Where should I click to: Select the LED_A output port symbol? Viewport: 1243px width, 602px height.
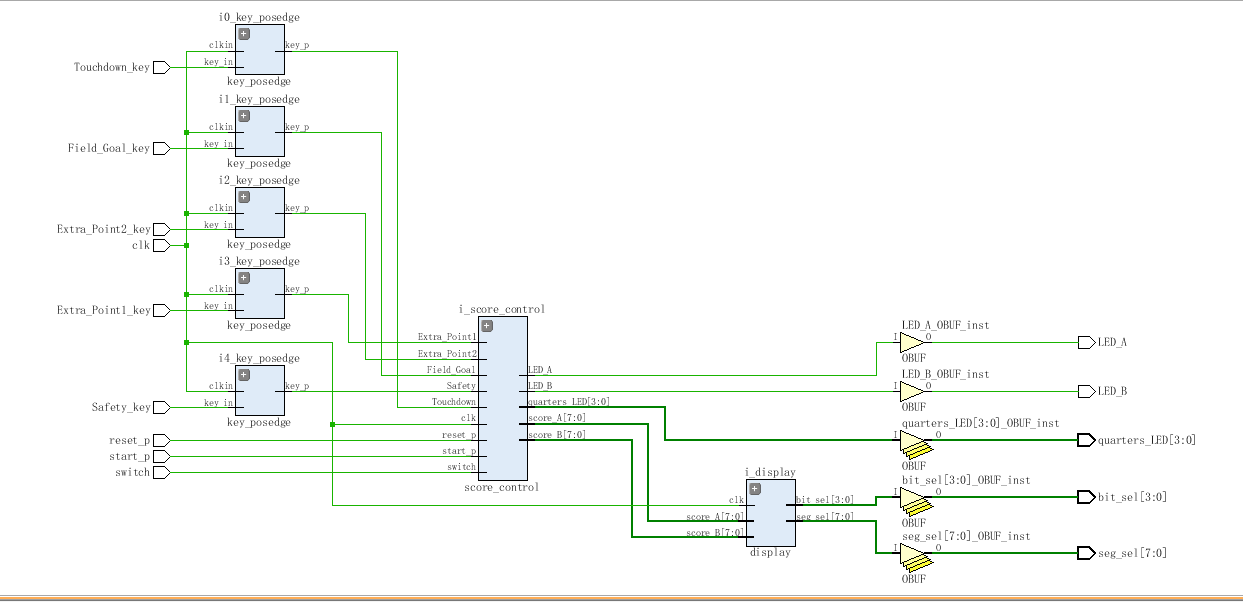1087,342
